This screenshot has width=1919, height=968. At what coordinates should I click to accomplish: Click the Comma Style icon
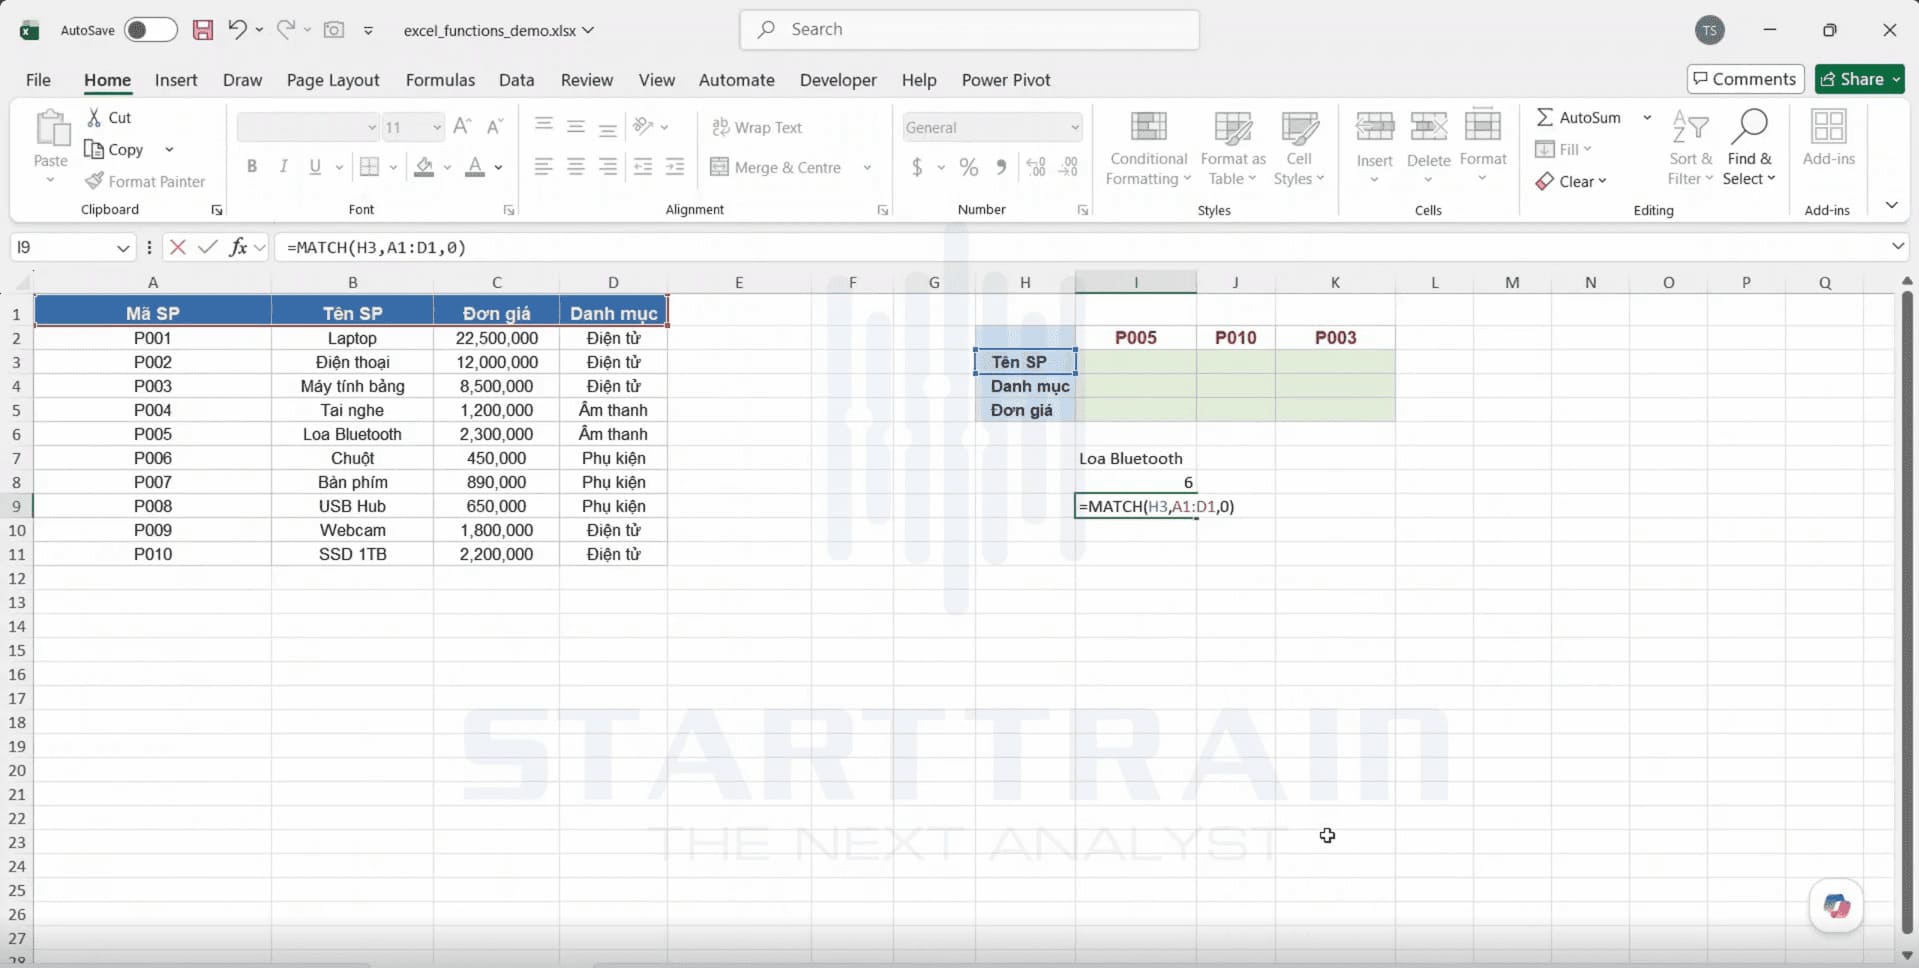point(1001,167)
